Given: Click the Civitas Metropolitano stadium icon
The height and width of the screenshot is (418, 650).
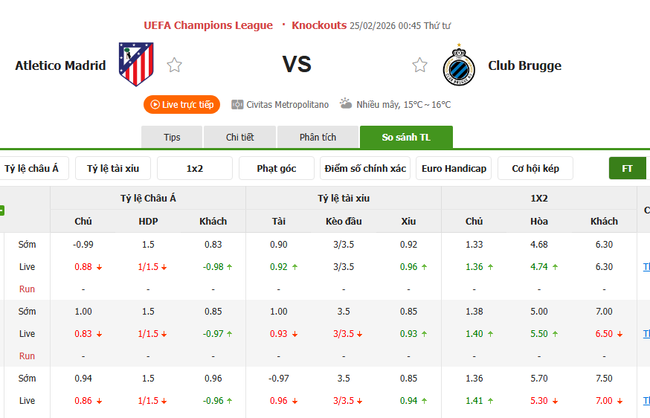Looking at the screenshot, I should tap(237, 104).
